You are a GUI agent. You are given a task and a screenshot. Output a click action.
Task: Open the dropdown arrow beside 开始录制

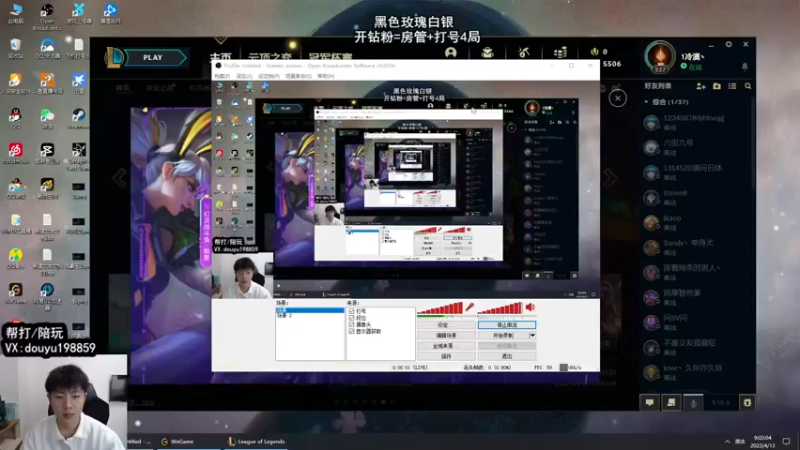[x=532, y=336]
